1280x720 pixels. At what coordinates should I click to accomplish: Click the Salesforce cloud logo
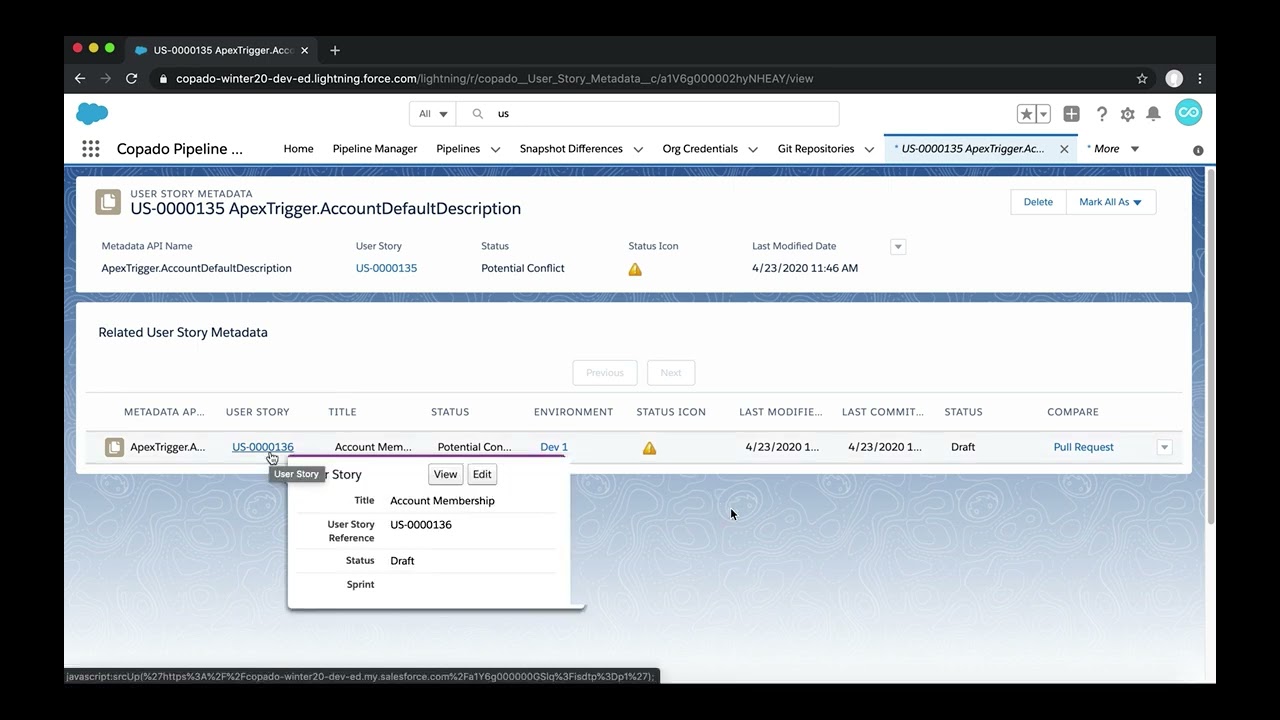(92, 113)
